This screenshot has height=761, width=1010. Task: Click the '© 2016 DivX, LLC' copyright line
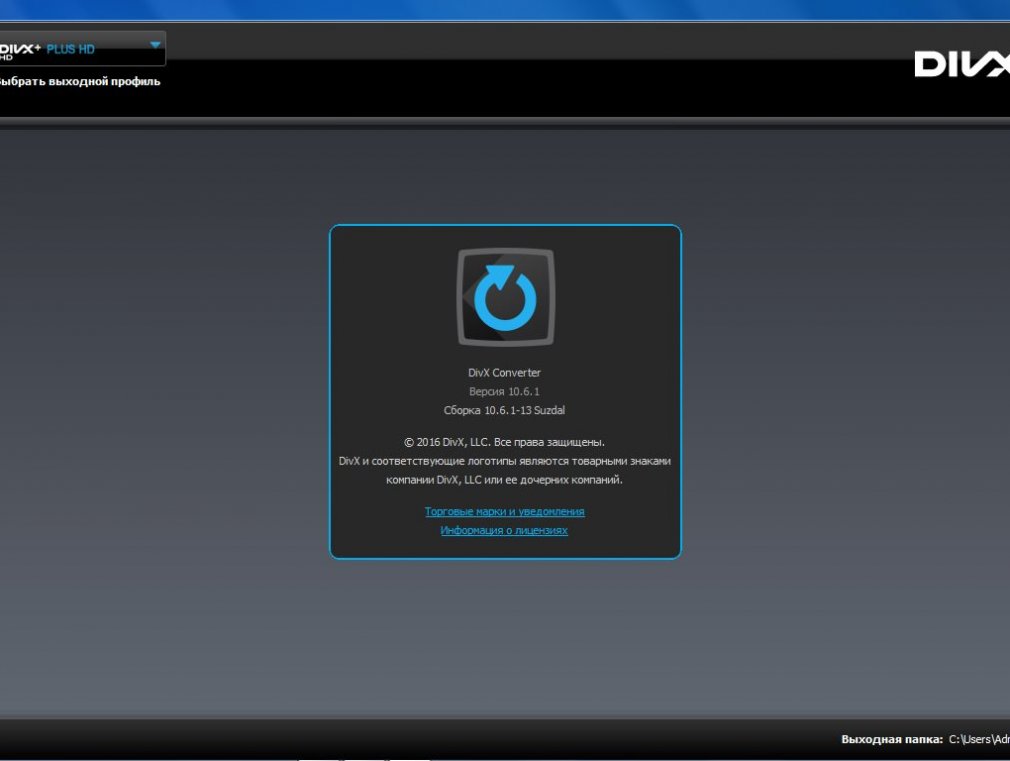pyautogui.click(x=504, y=442)
